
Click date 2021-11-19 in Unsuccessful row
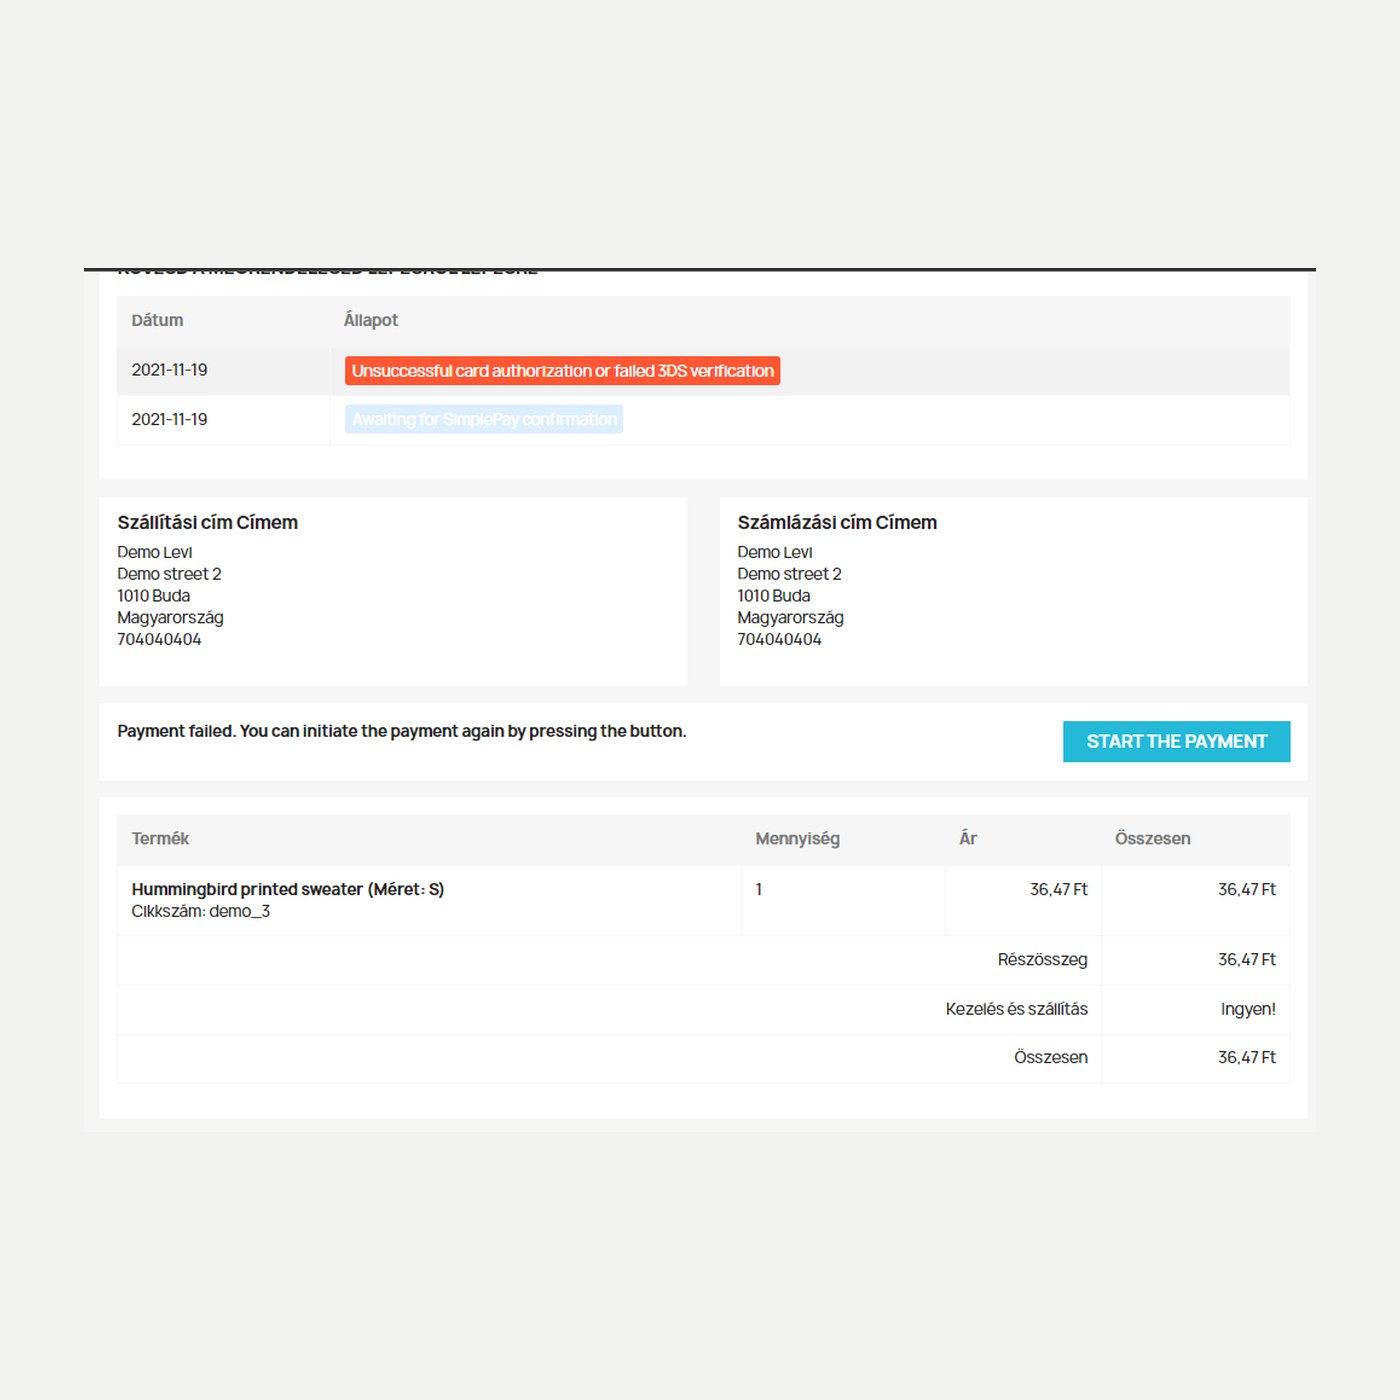[169, 370]
